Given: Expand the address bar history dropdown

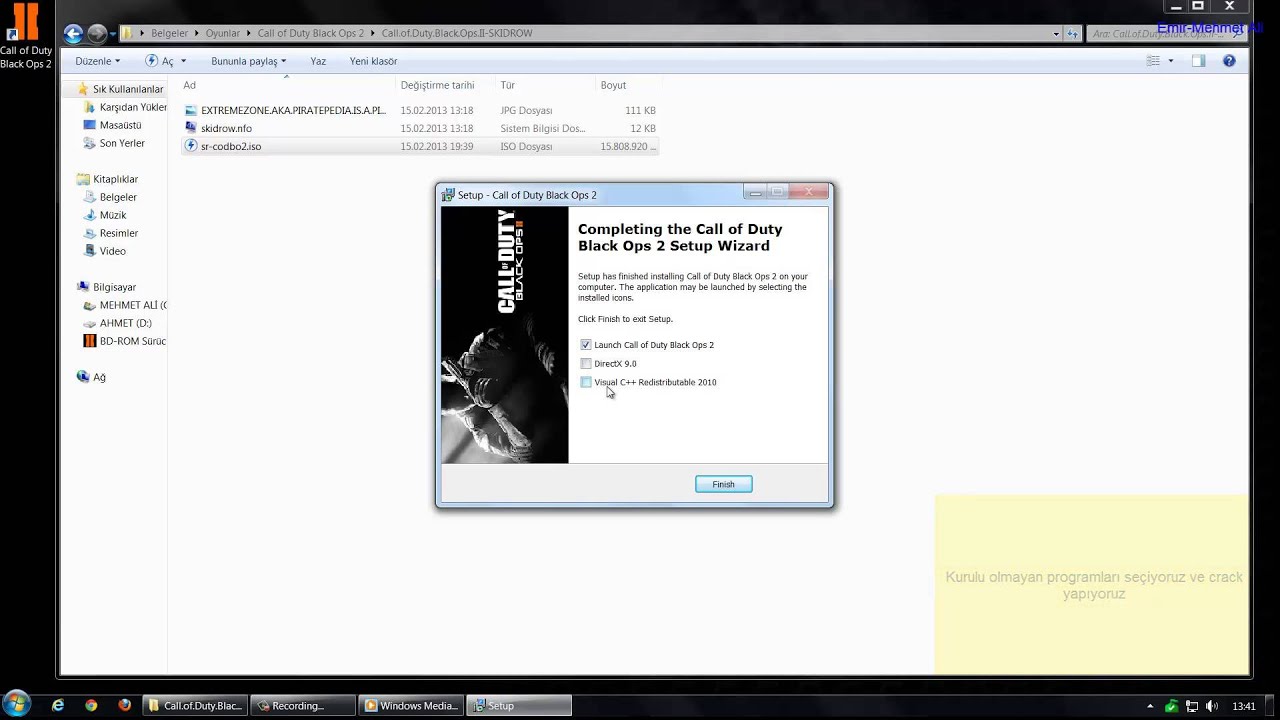Looking at the screenshot, I should coord(1056,34).
